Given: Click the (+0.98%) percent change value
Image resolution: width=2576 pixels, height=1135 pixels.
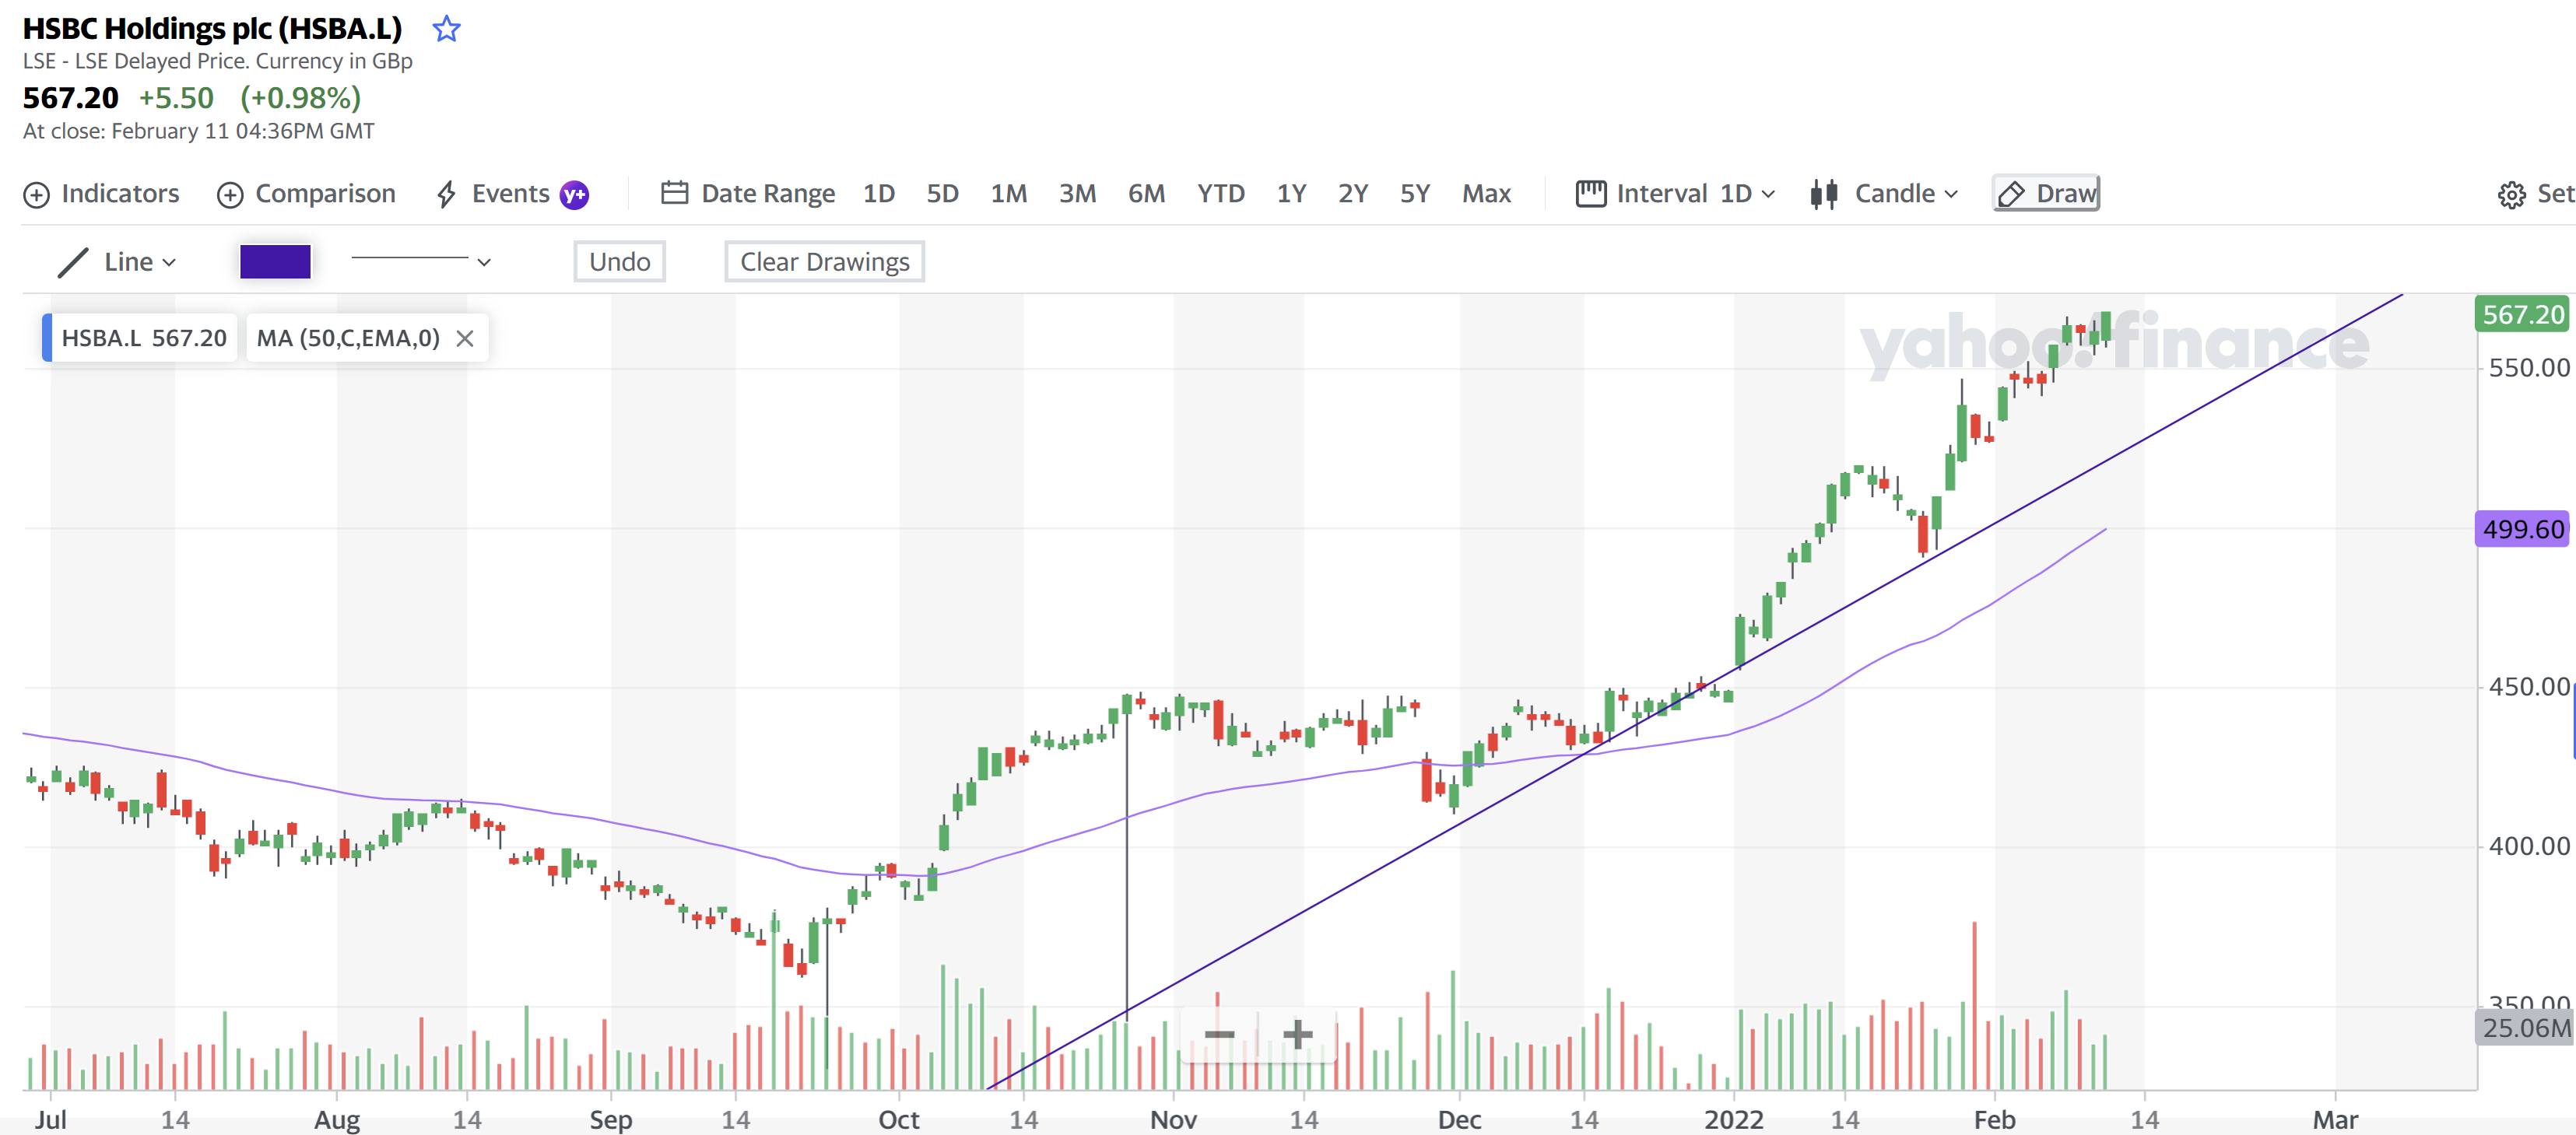Looking at the screenshot, I should pyautogui.click(x=300, y=98).
